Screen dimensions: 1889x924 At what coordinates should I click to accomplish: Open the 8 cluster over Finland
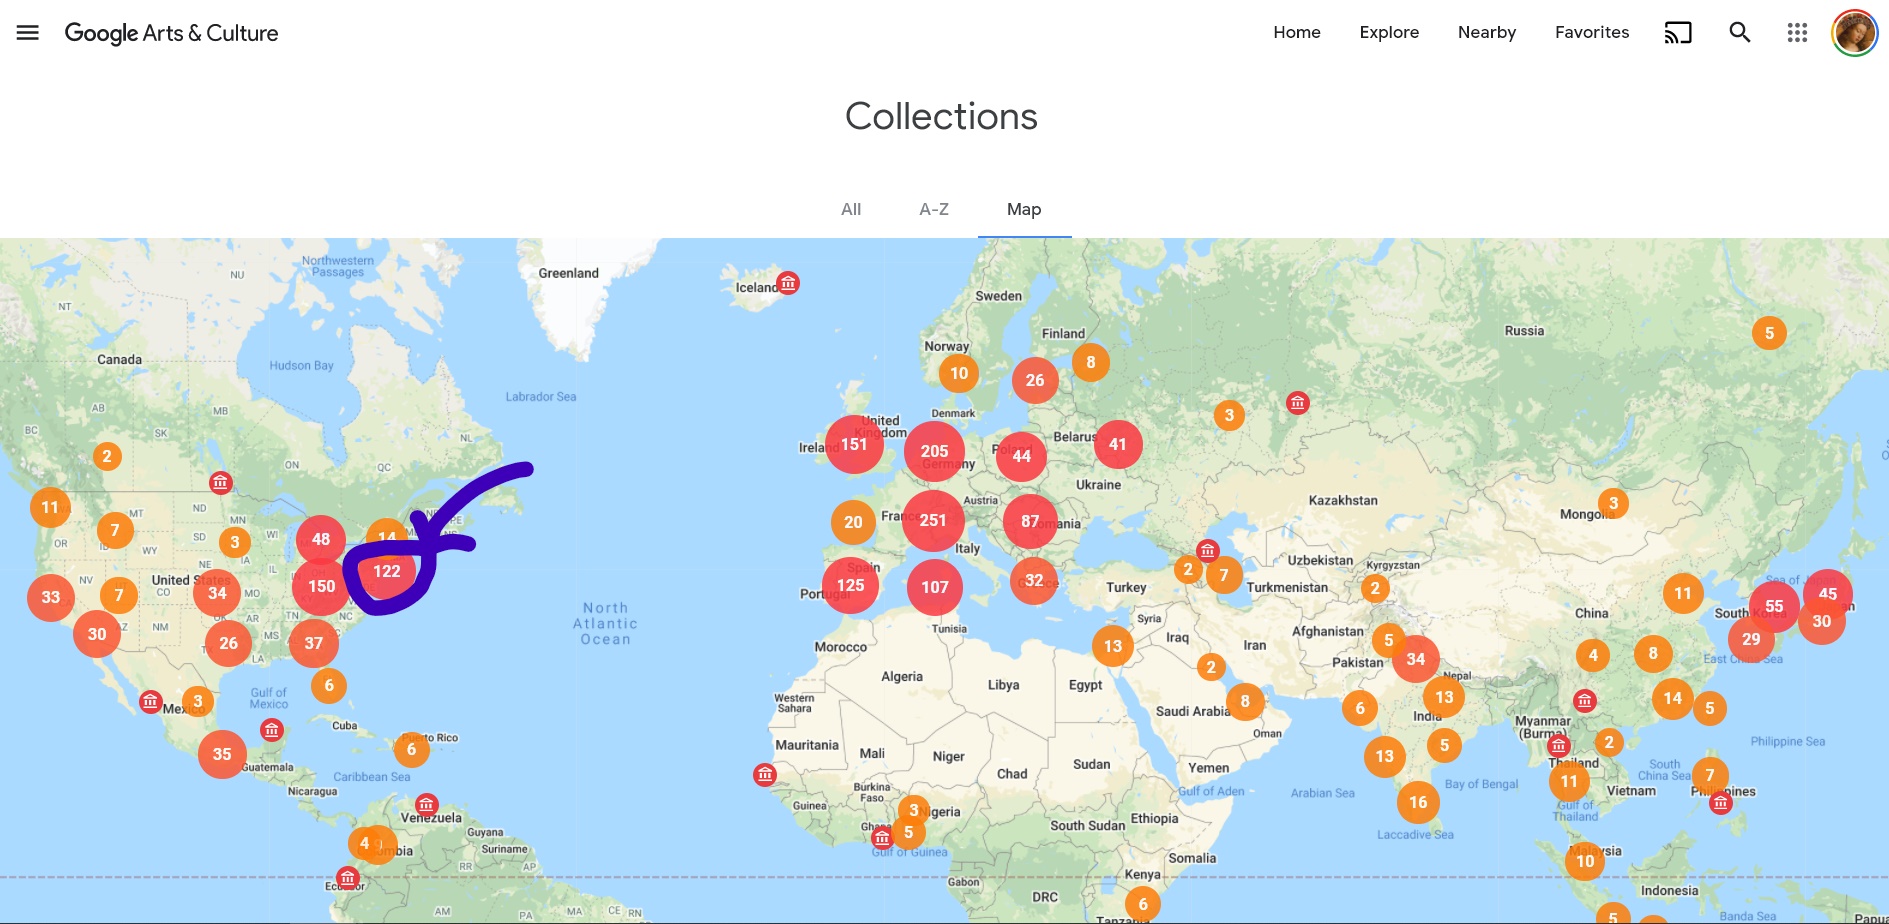[1091, 362]
